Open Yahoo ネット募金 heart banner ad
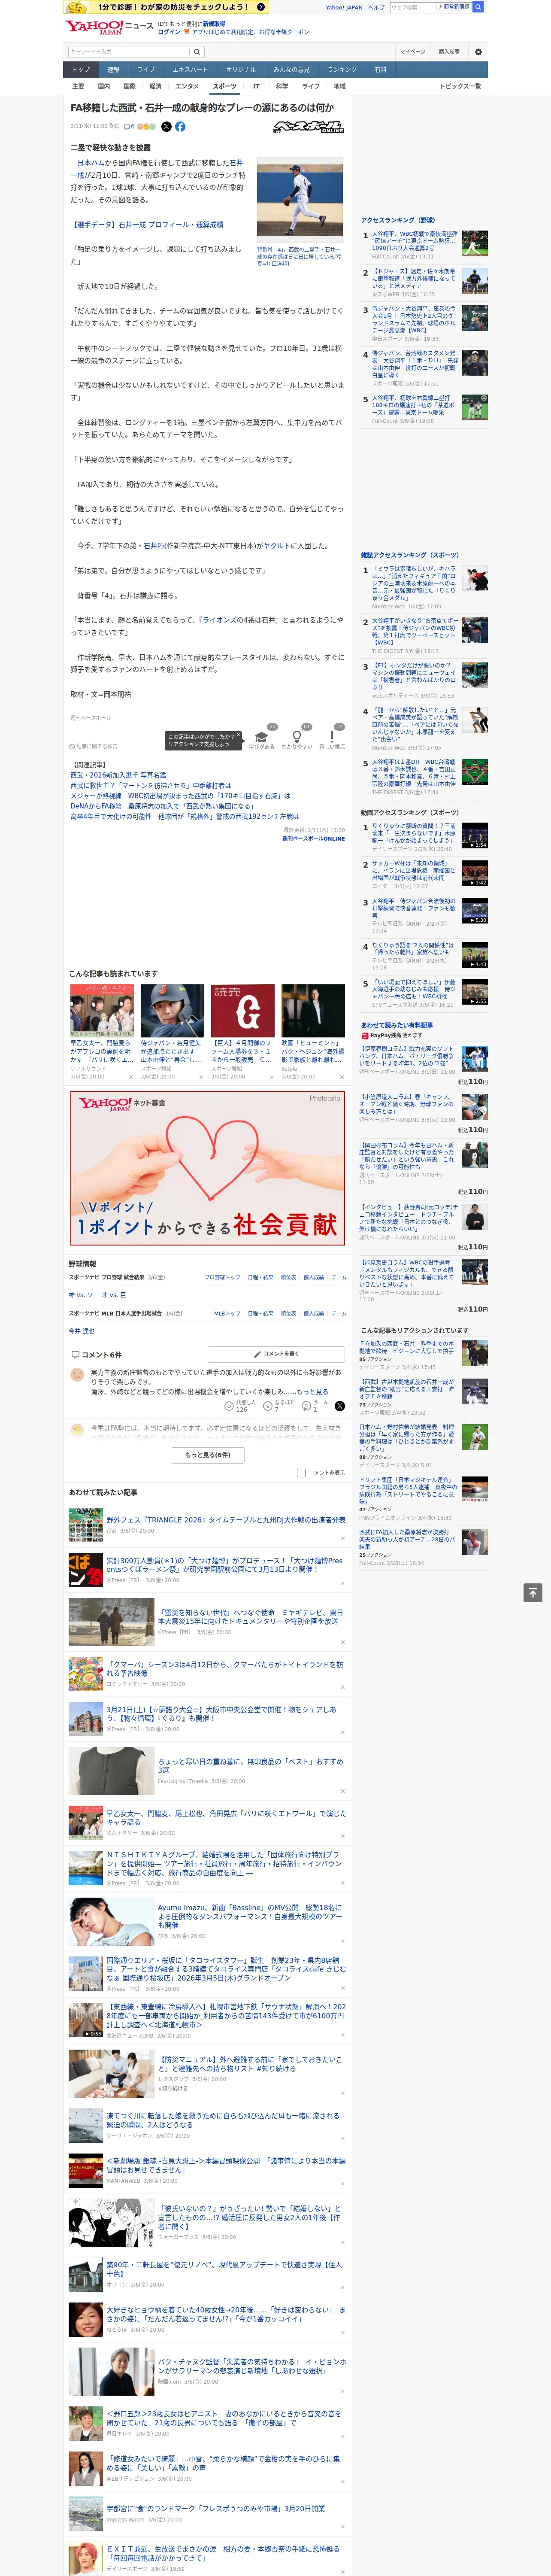This screenshot has width=551, height=2576. point(207,1168)
